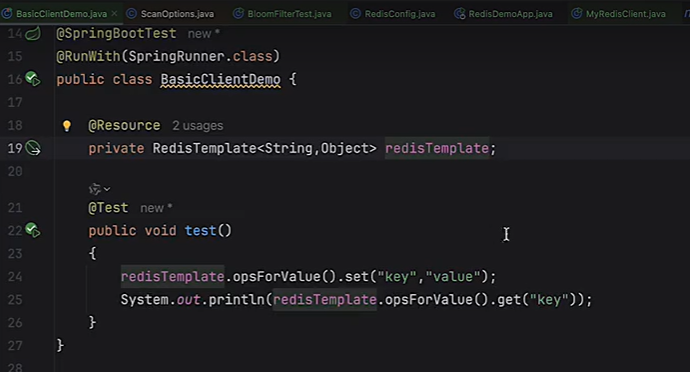This screenshot has width=690, height=372.
Task: Click the BasicClientDemo.java tab file icon
Action: [x=7, y=14]
